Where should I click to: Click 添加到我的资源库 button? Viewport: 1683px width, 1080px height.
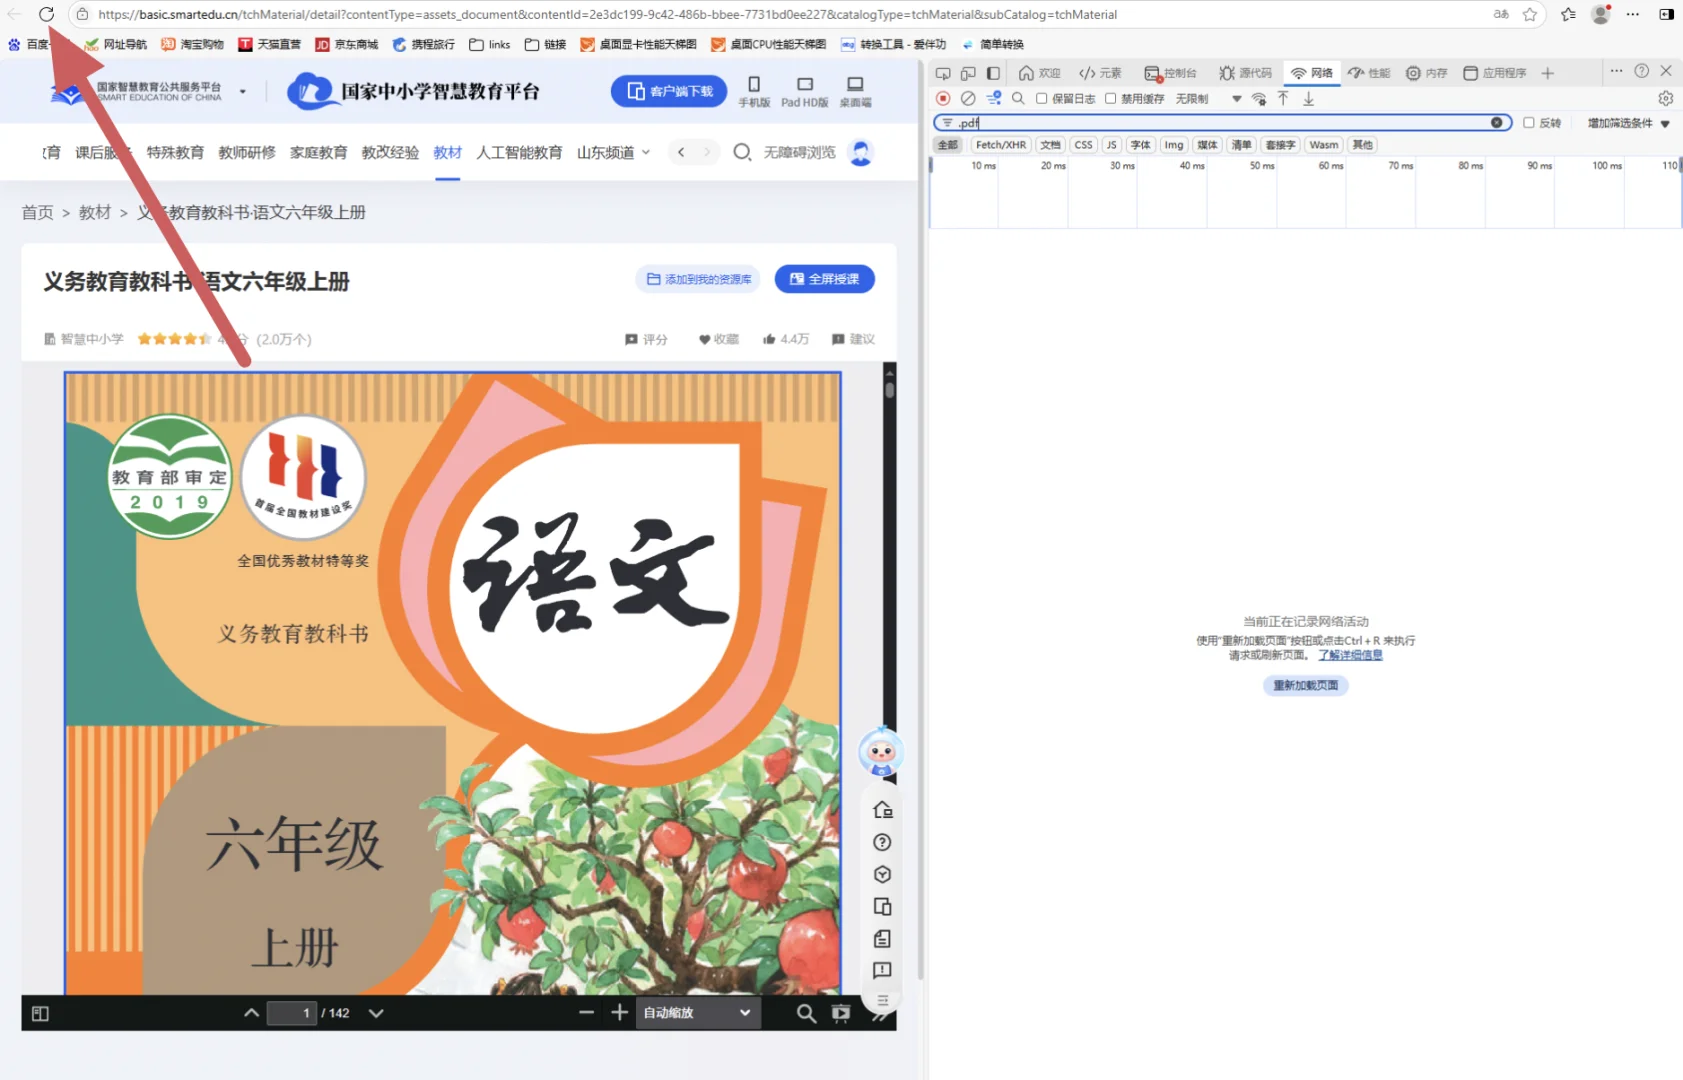tap(698, 279)
